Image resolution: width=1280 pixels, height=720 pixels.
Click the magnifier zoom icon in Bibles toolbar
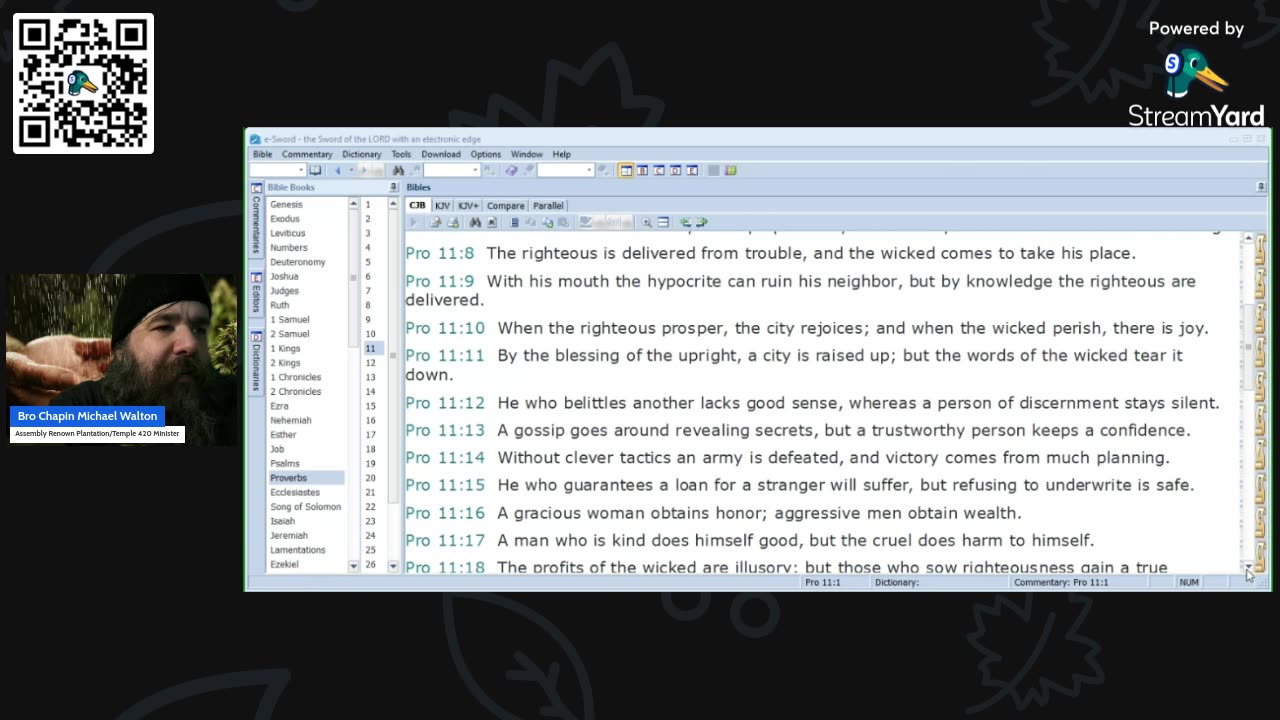pos(647,222)
